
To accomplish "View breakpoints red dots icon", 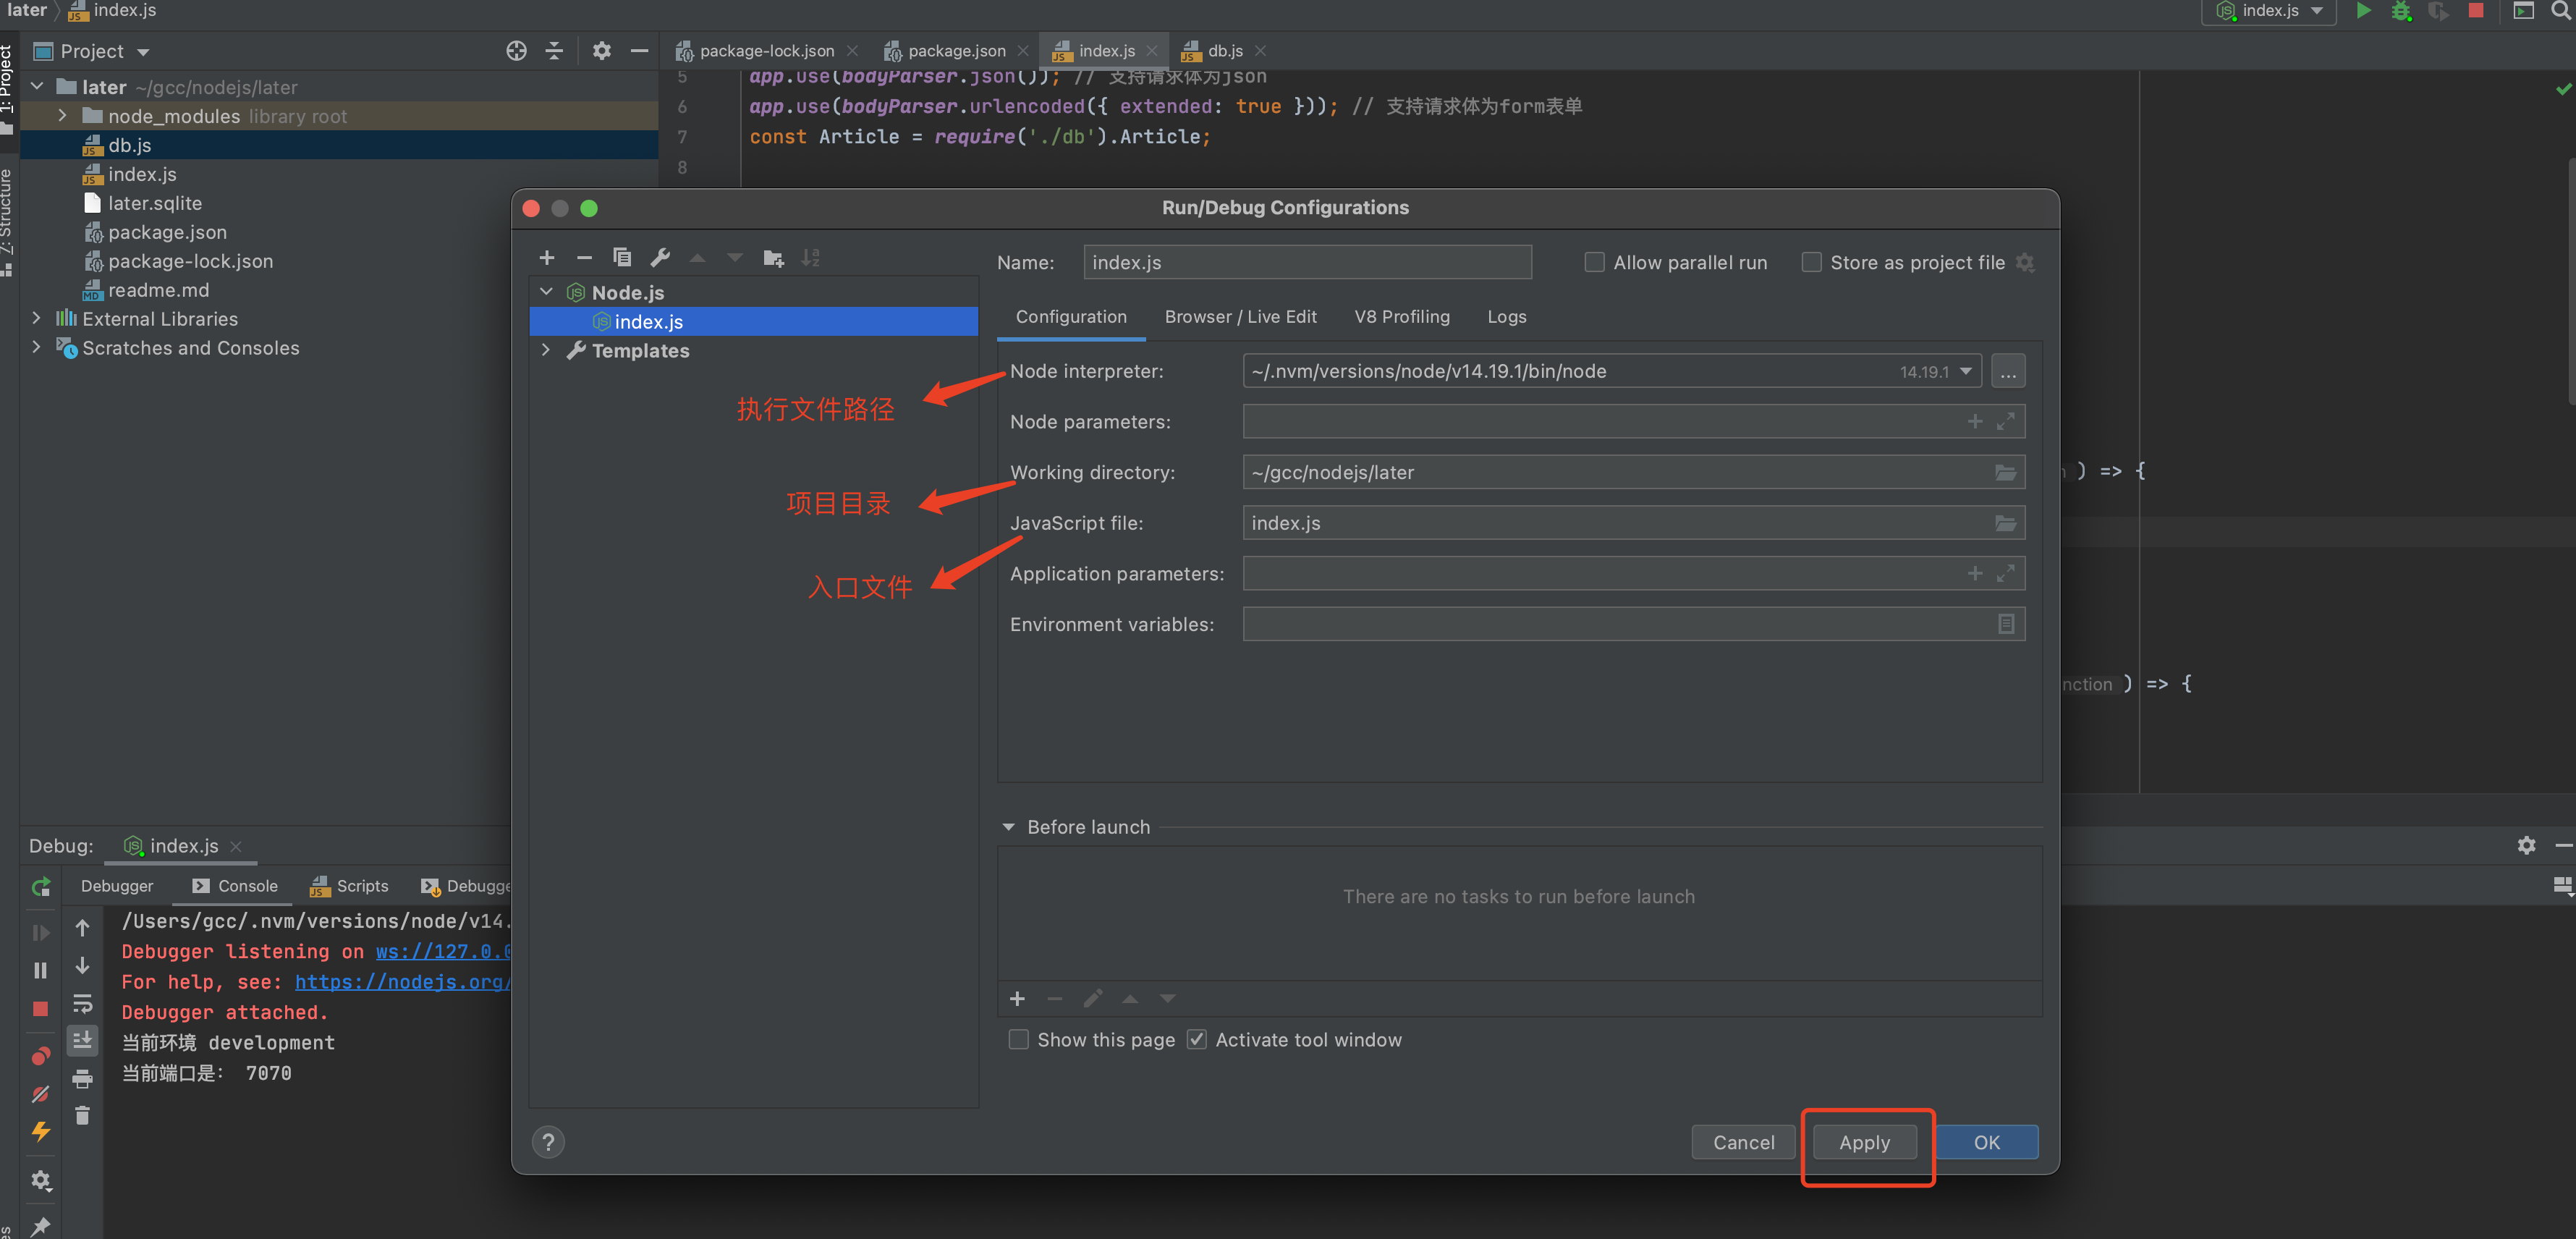I will coord(41,1056).
